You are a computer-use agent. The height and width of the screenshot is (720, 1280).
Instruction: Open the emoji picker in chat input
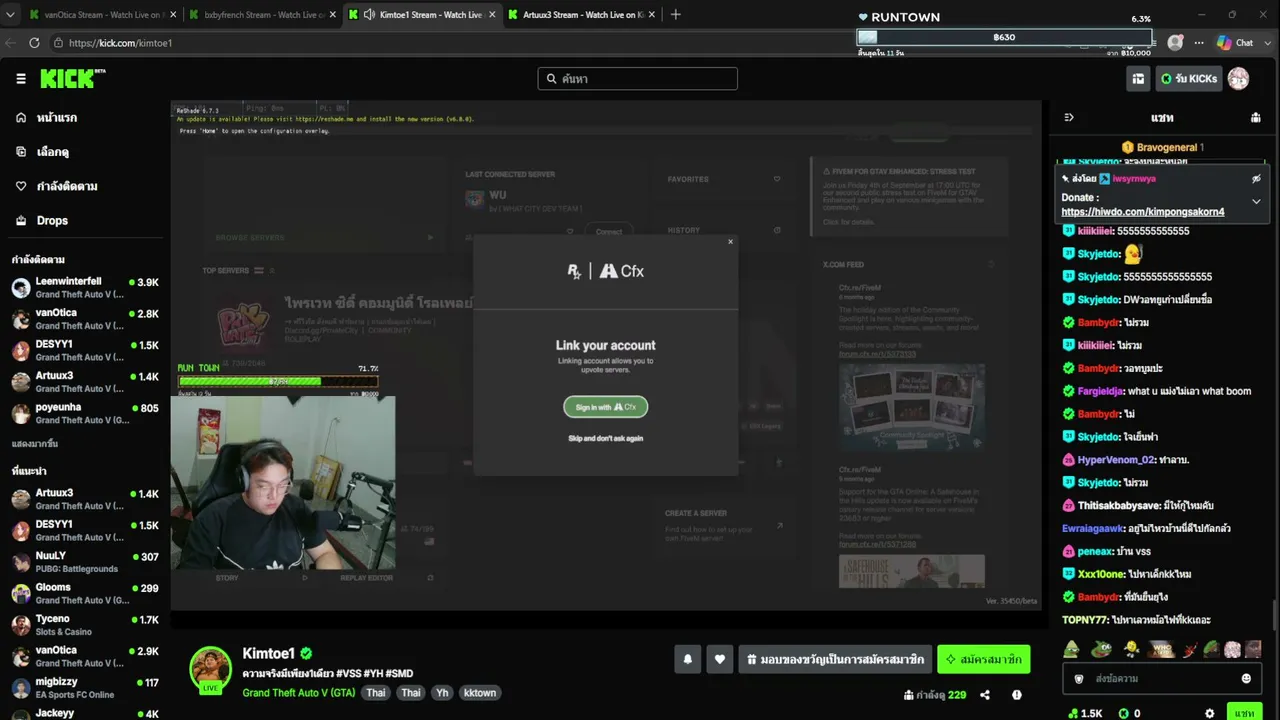point(1246,678)
